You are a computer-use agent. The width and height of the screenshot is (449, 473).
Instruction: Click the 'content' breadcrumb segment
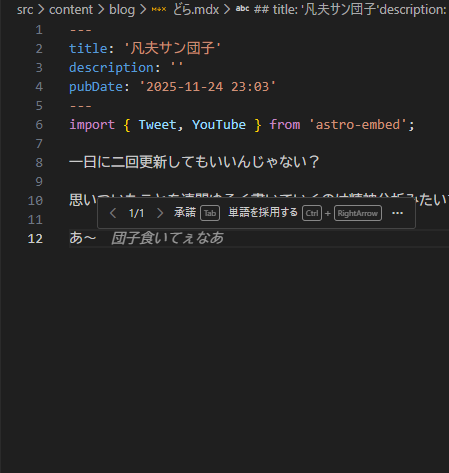[x=71, y=10]
